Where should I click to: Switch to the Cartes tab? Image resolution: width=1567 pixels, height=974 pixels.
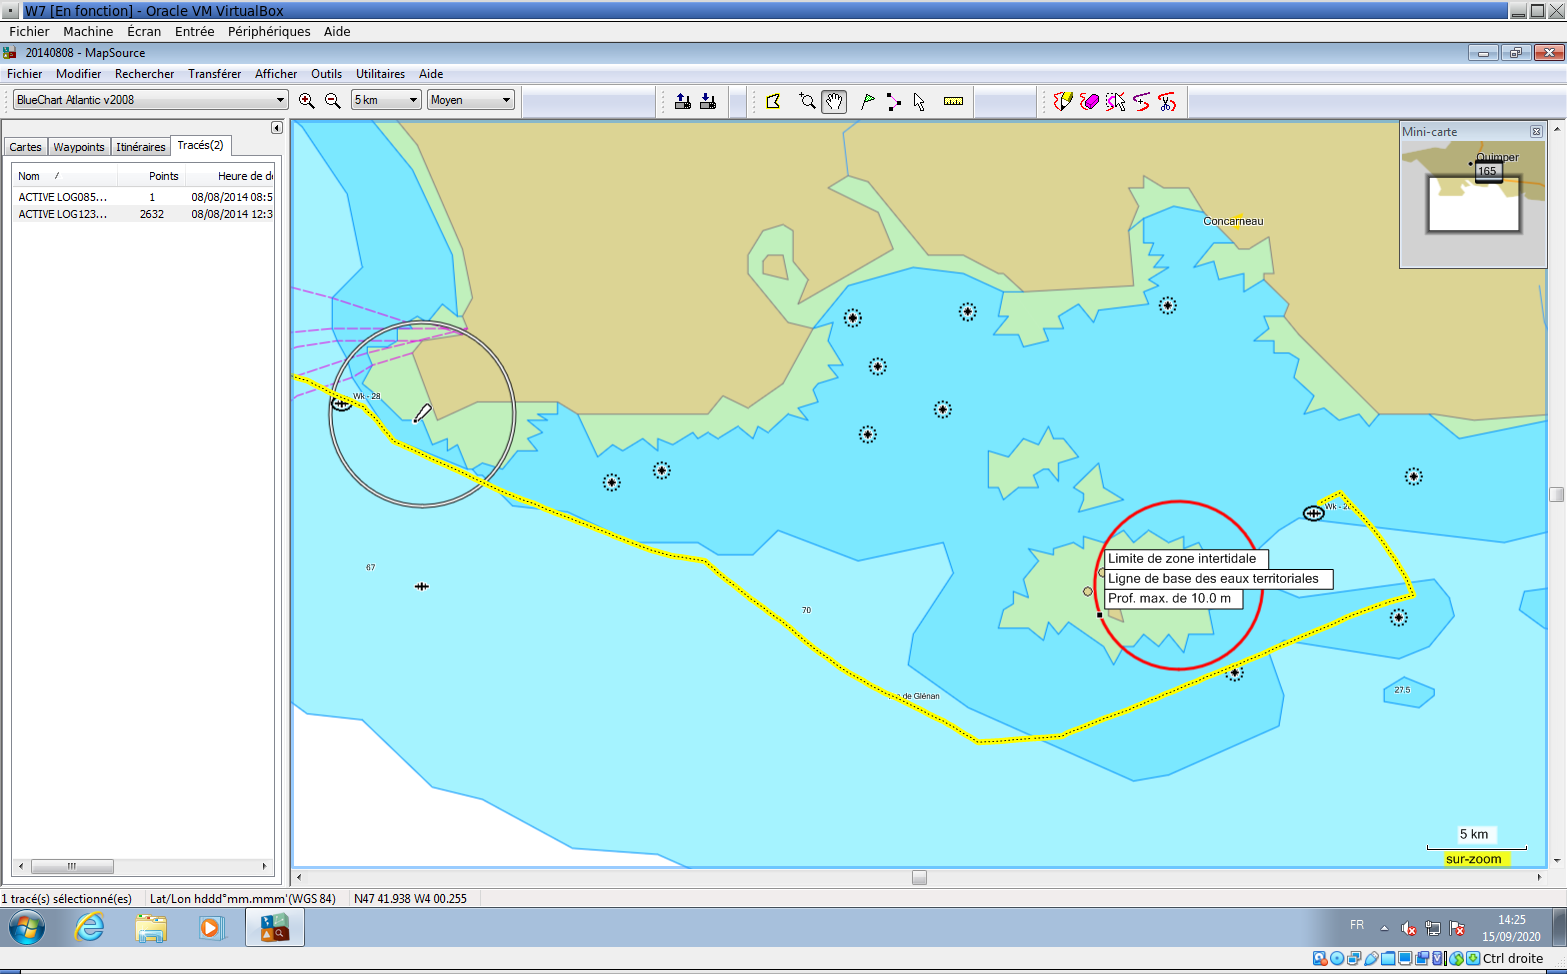[x=26, y=147]
